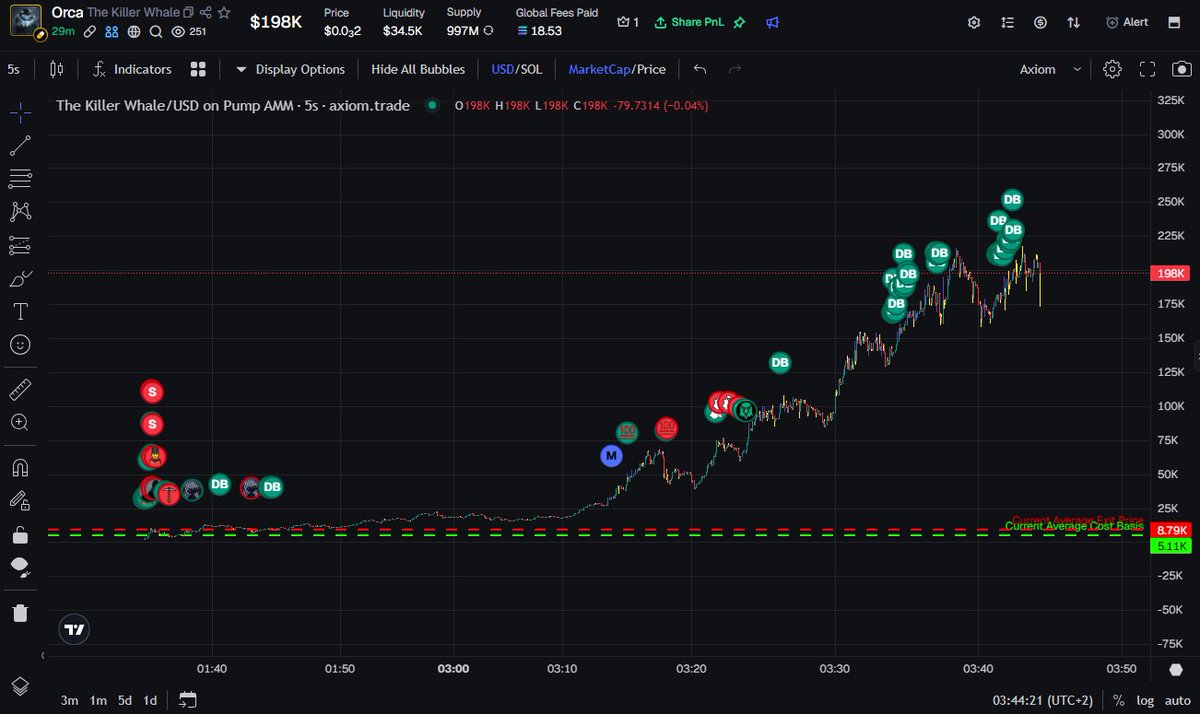Viewport: 1200px width, 714px height.
Task: Open the candlestick chart type menu
Action: pyautogui.click(x=57, y=69)
